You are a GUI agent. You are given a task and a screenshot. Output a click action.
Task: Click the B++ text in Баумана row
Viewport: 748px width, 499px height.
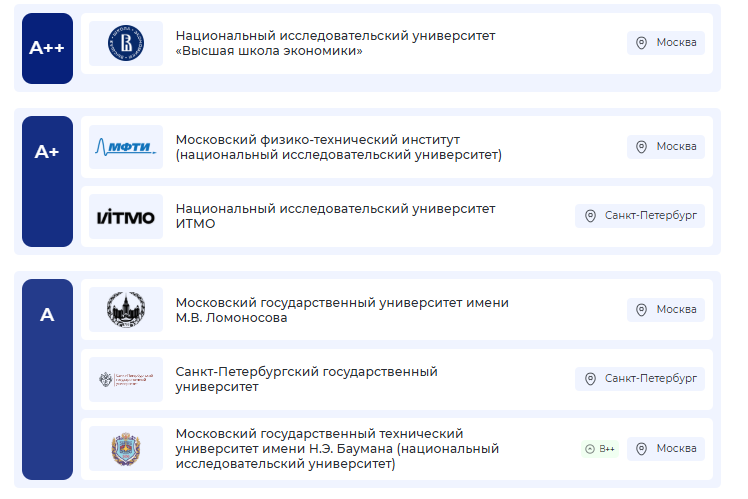[607, 449]
